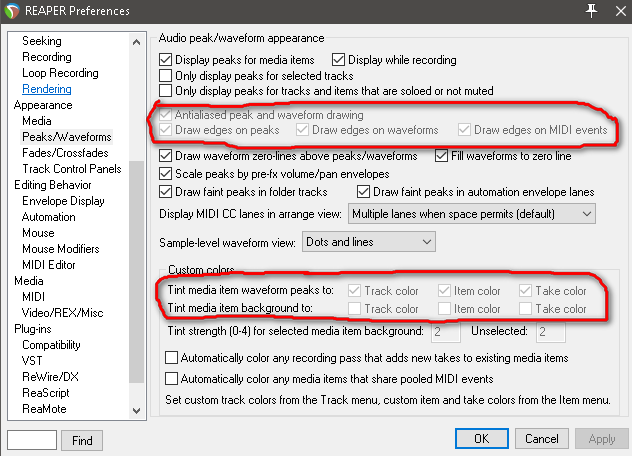Click the Cancel button
Image resolution: width=632 pixels, height=456 pixels.
[542, 438]
